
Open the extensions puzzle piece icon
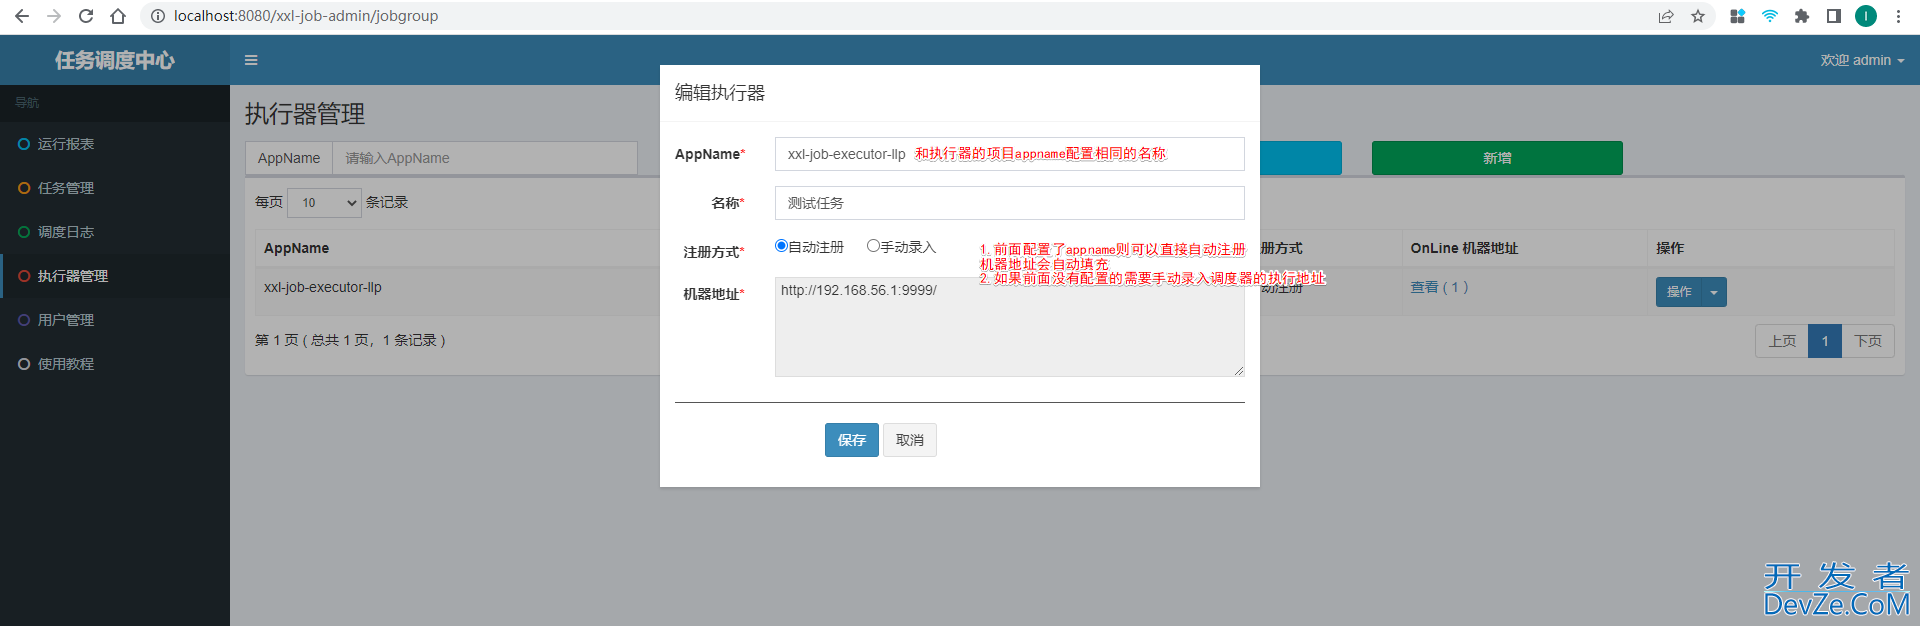1802,16
